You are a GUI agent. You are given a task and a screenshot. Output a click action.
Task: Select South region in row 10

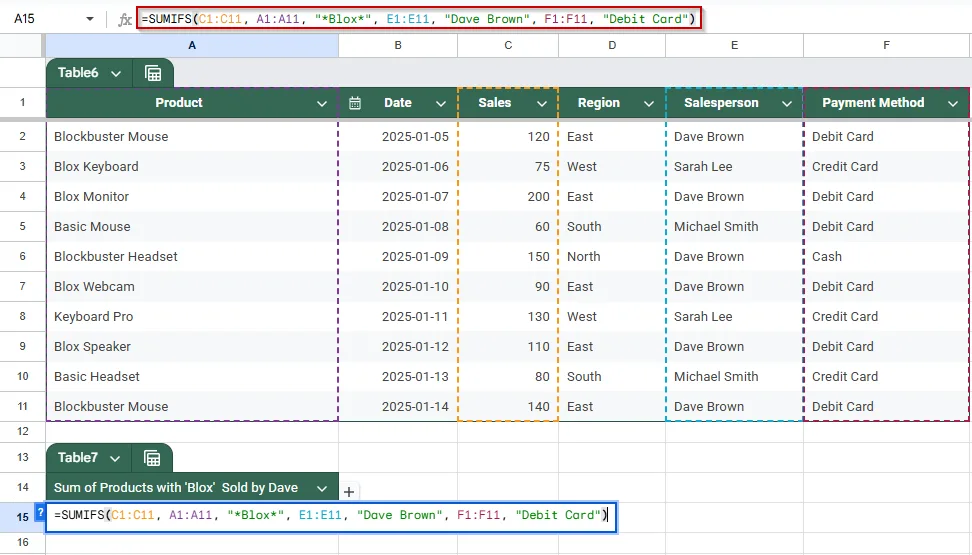coord(612,376)
